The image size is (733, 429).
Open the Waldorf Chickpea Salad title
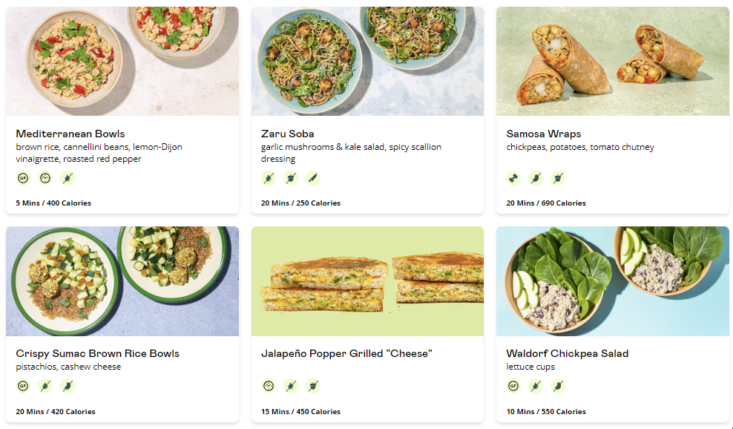tap(568, 353)
